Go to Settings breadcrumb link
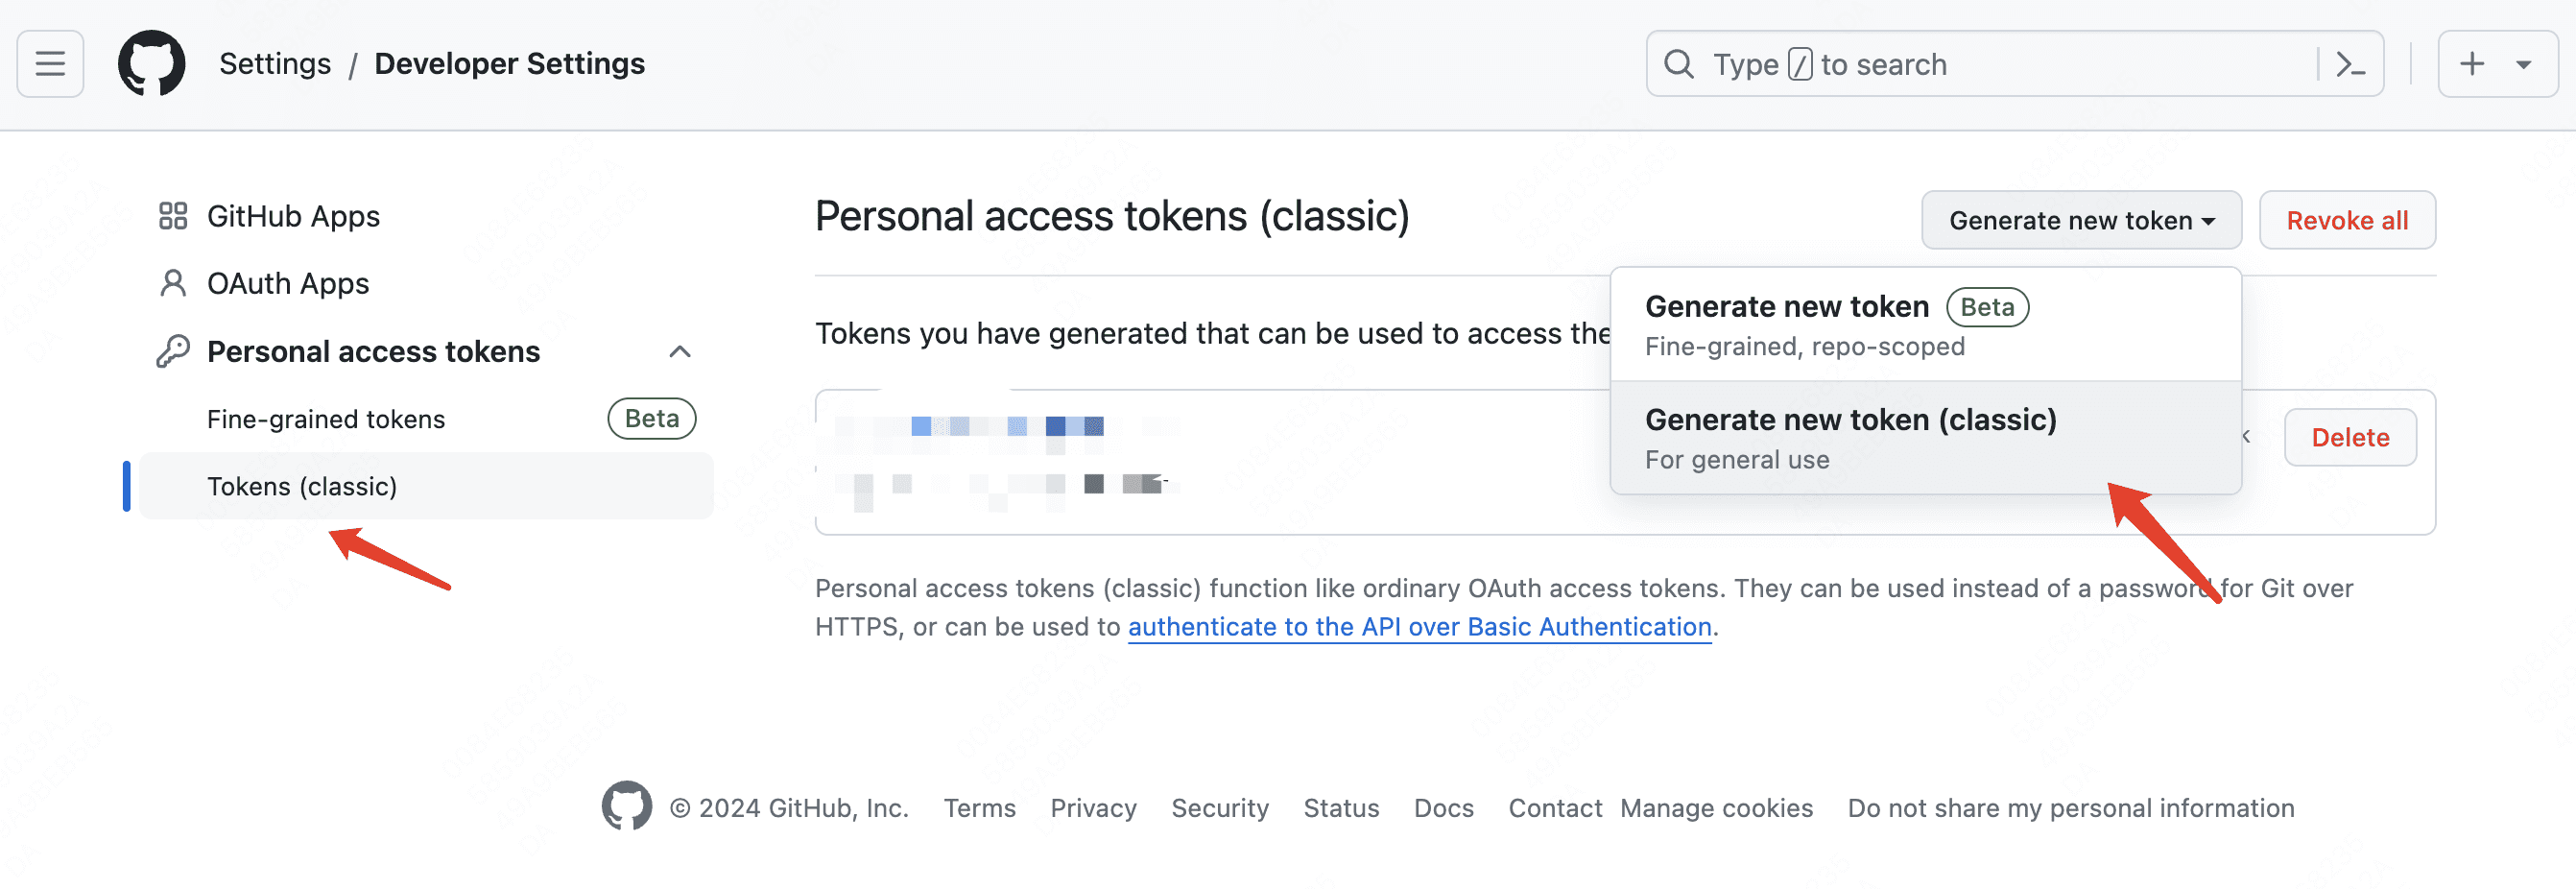The width and height of the screenshot is (2576, 889). click(x=275, y=64)
